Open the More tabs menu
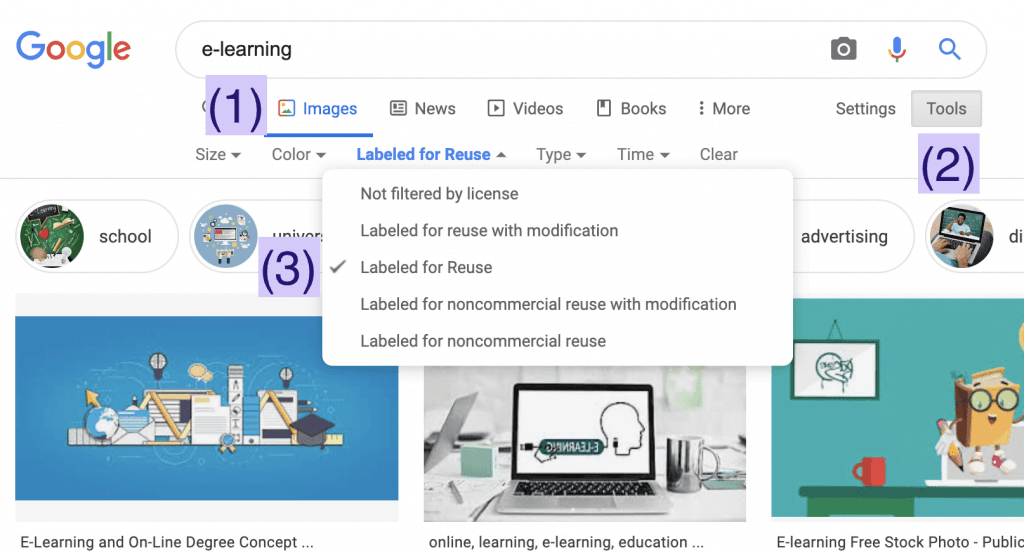The height and width of the screenshot is (555, 1024). (724, 108)
